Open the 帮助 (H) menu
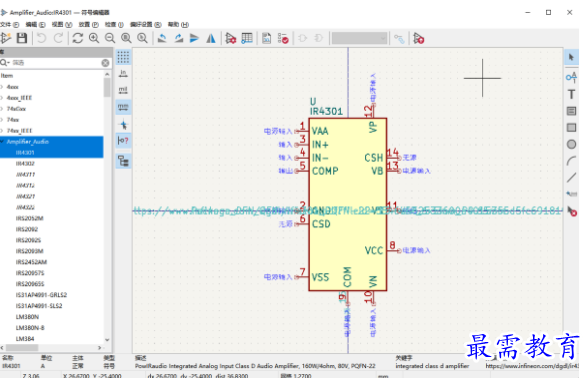 (x=178, y=24)
